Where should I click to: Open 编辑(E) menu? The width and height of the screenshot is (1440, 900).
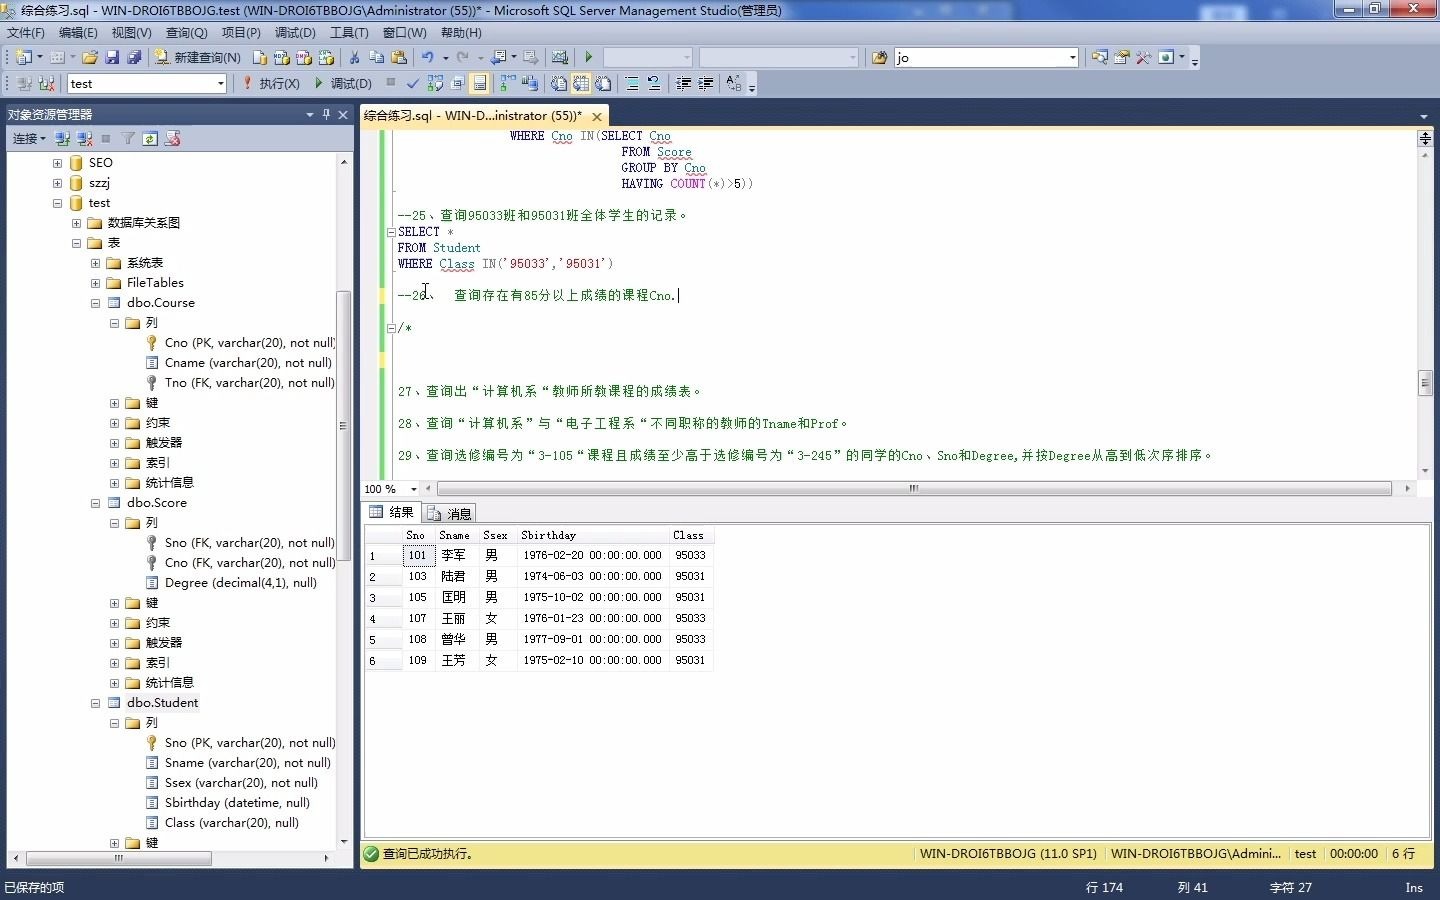(x=78, y=32)
